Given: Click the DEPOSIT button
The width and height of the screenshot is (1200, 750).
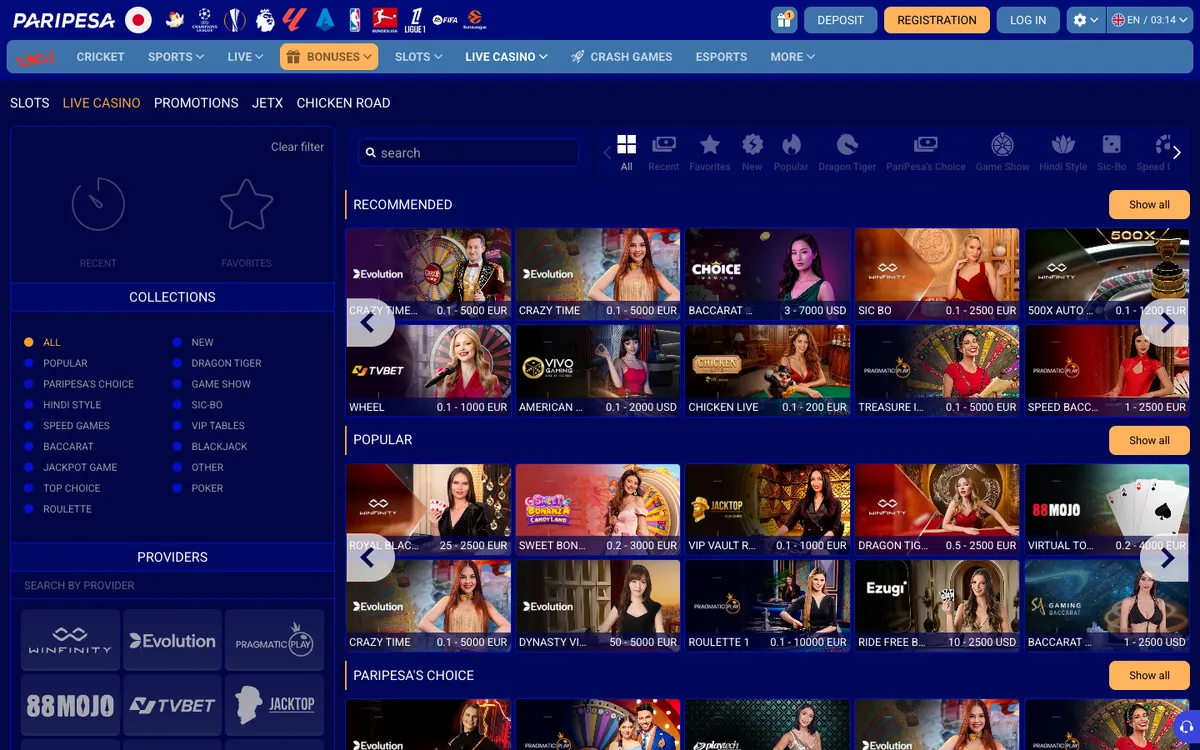Looking at the screenshot, I should point(841,20).
